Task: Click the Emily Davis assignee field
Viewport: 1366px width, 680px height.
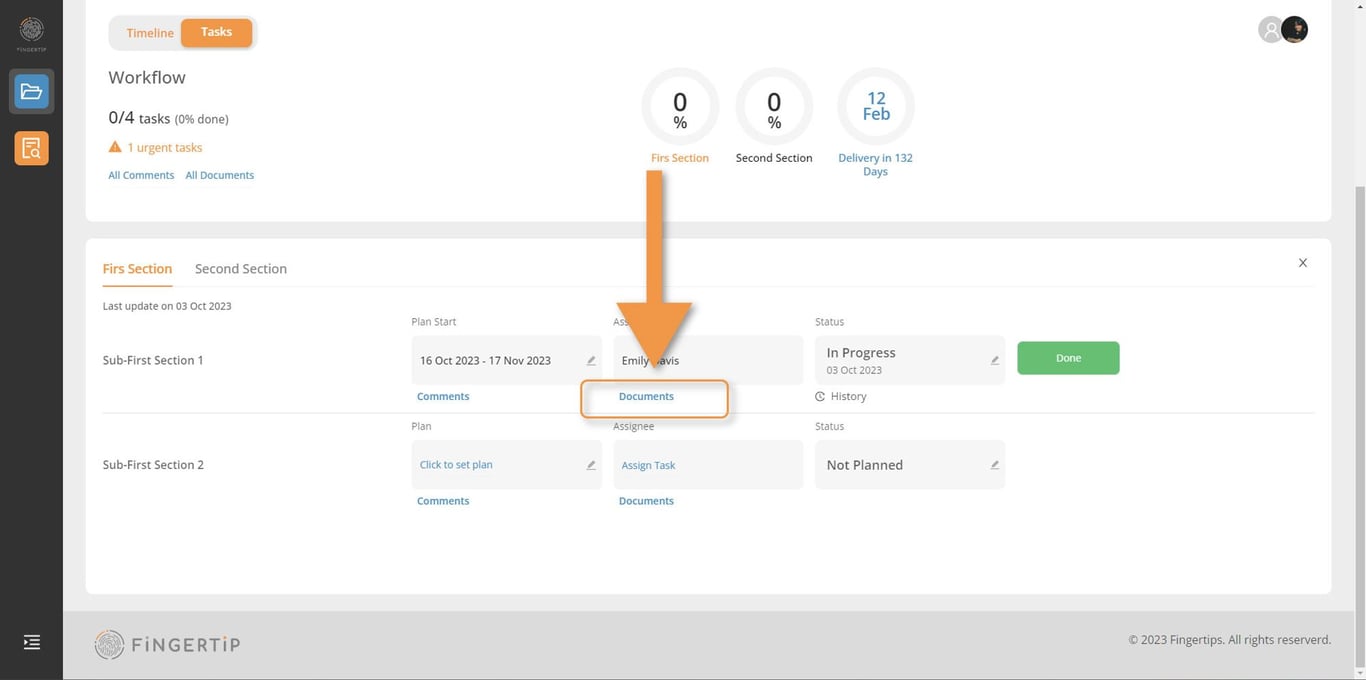Action: 708,360
